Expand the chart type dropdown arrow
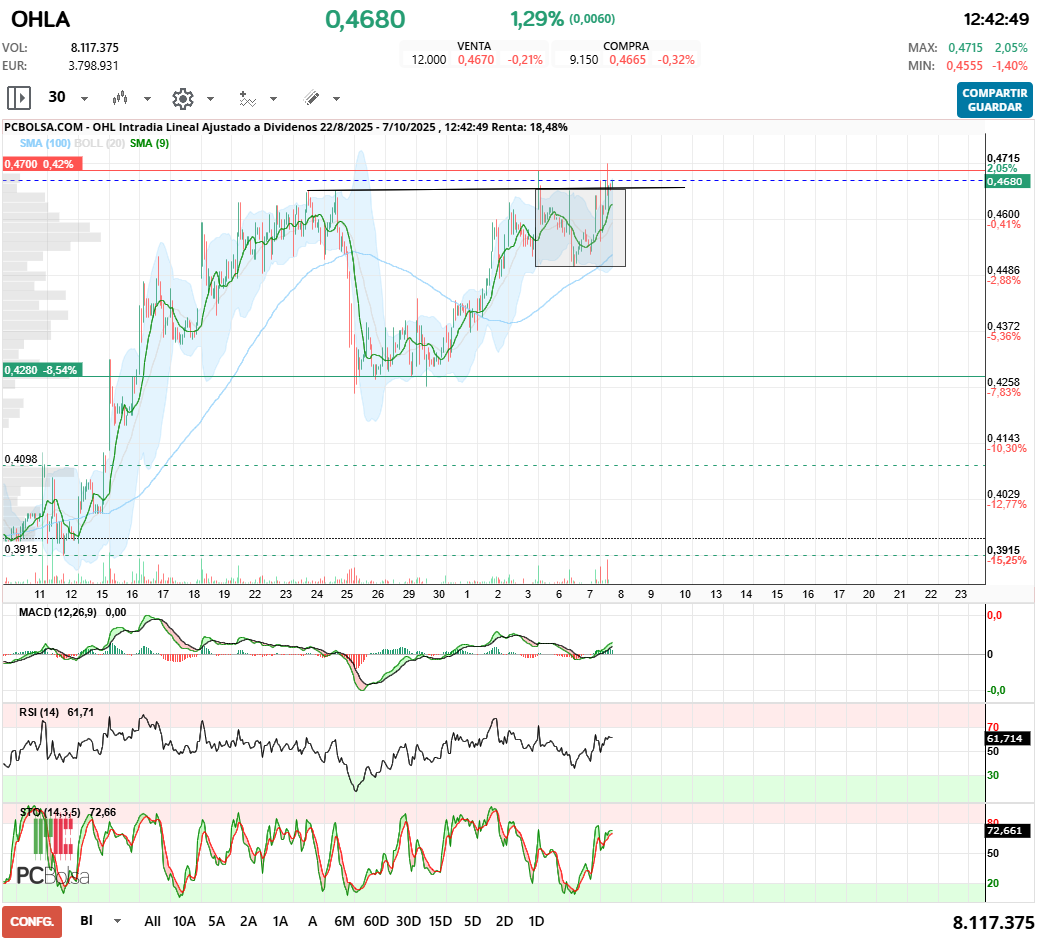Viewport: 1048px width, 943px height. pyautogui.click(x=147, y=99)
